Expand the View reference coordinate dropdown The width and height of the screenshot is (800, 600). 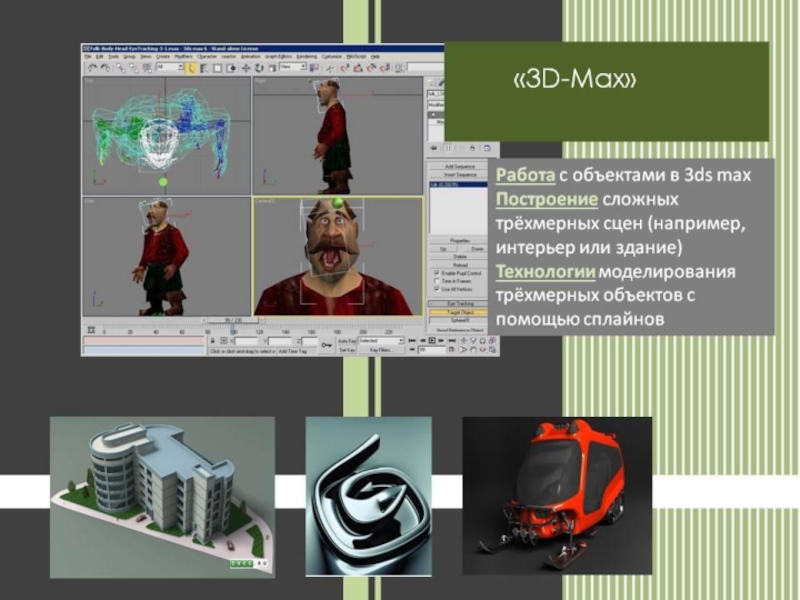click(x=292, y=68)
